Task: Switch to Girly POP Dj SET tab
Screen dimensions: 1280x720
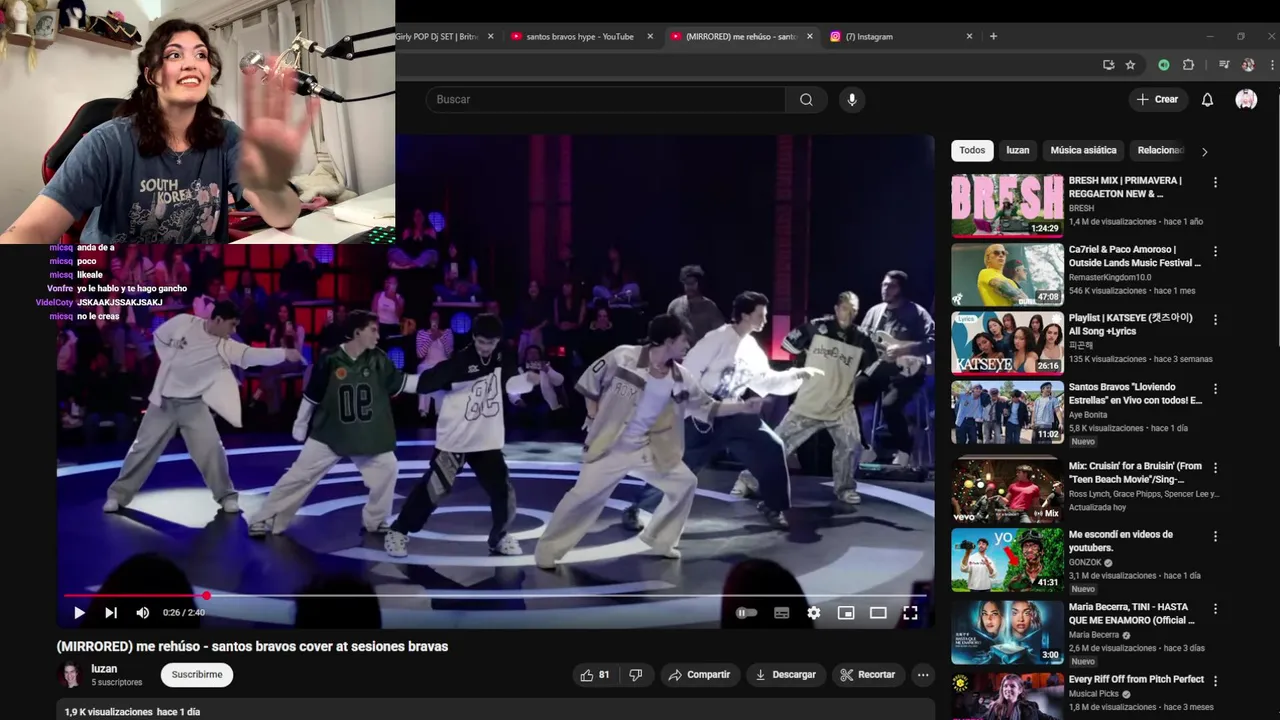Action: click(438, 37)
